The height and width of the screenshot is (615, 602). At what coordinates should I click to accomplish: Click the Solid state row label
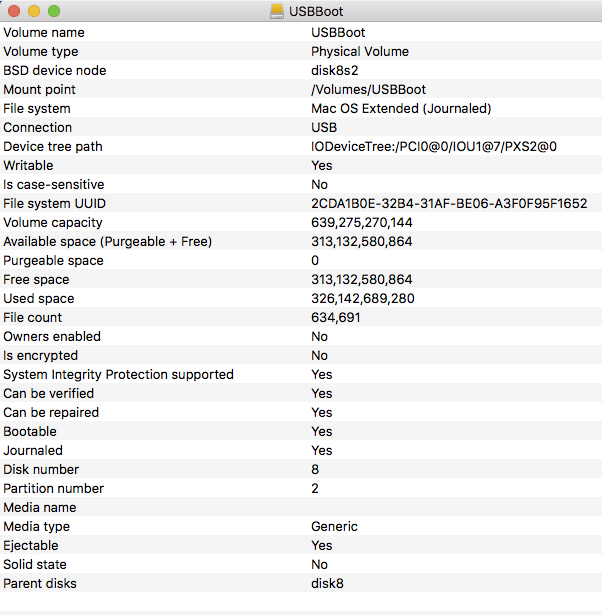pos(35,564)
